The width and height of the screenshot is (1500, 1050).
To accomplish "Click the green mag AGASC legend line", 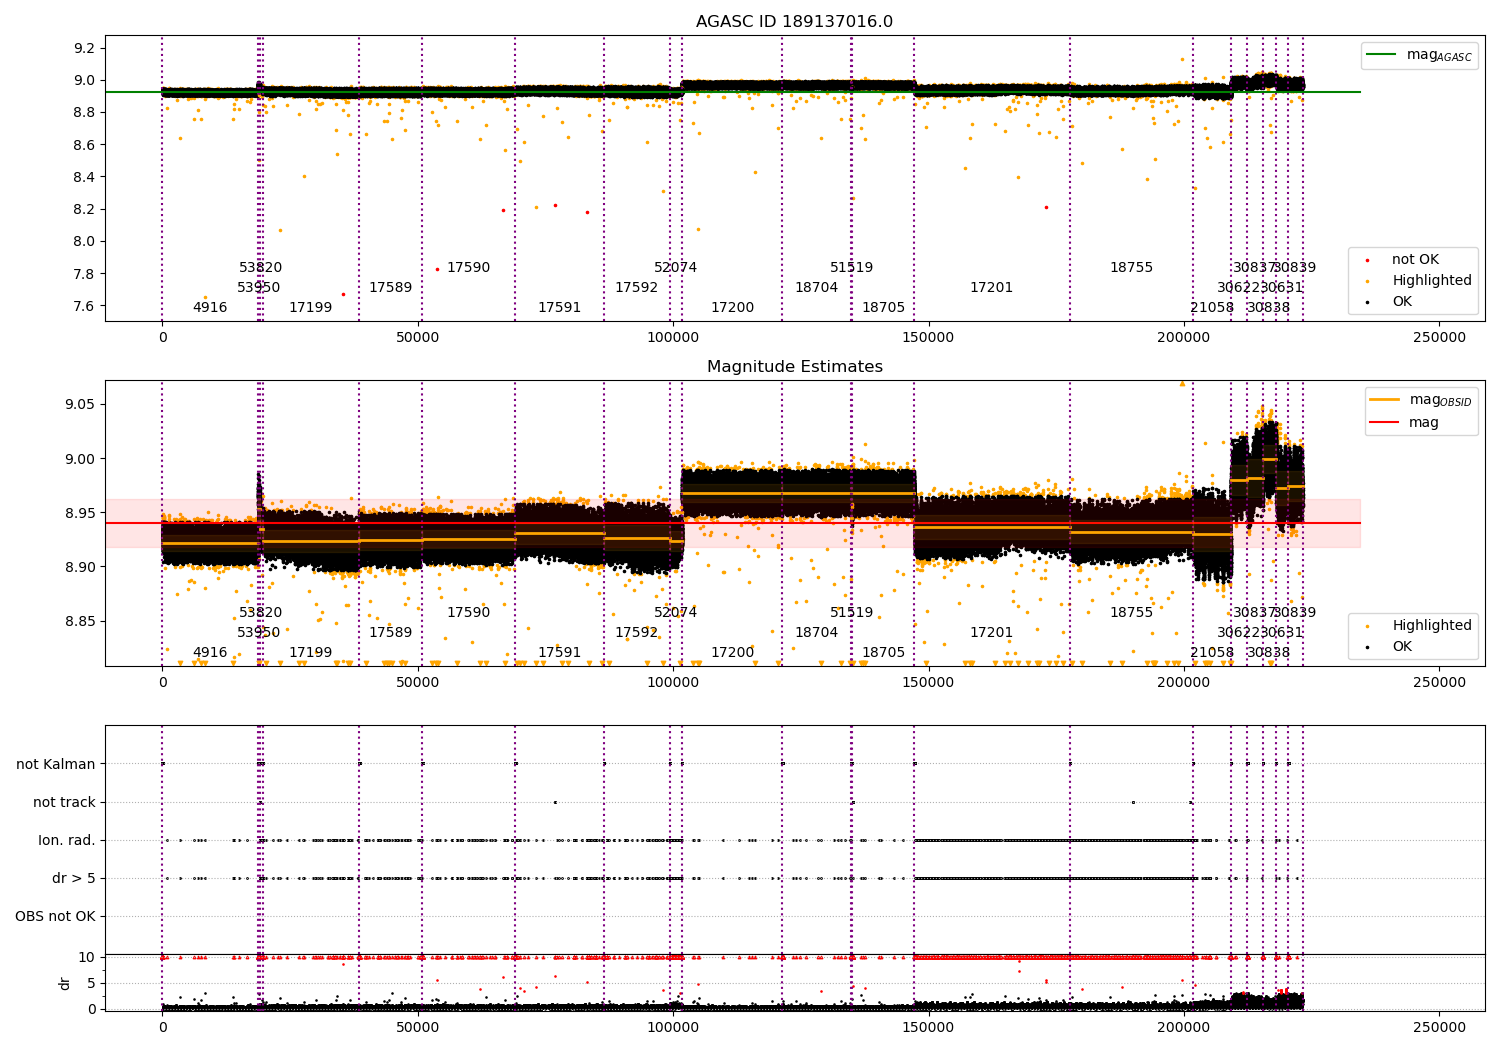I will pyautogui.click(x=1382, y=55).
